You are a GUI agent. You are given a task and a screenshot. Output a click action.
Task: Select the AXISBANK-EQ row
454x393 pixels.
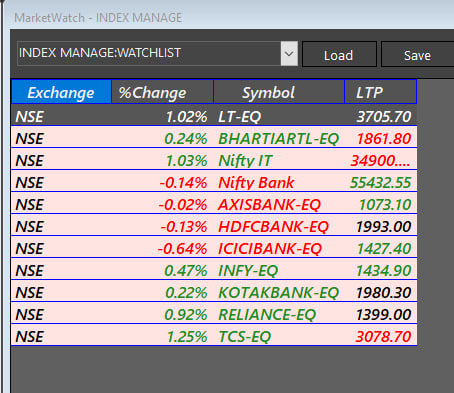[214, 203]
